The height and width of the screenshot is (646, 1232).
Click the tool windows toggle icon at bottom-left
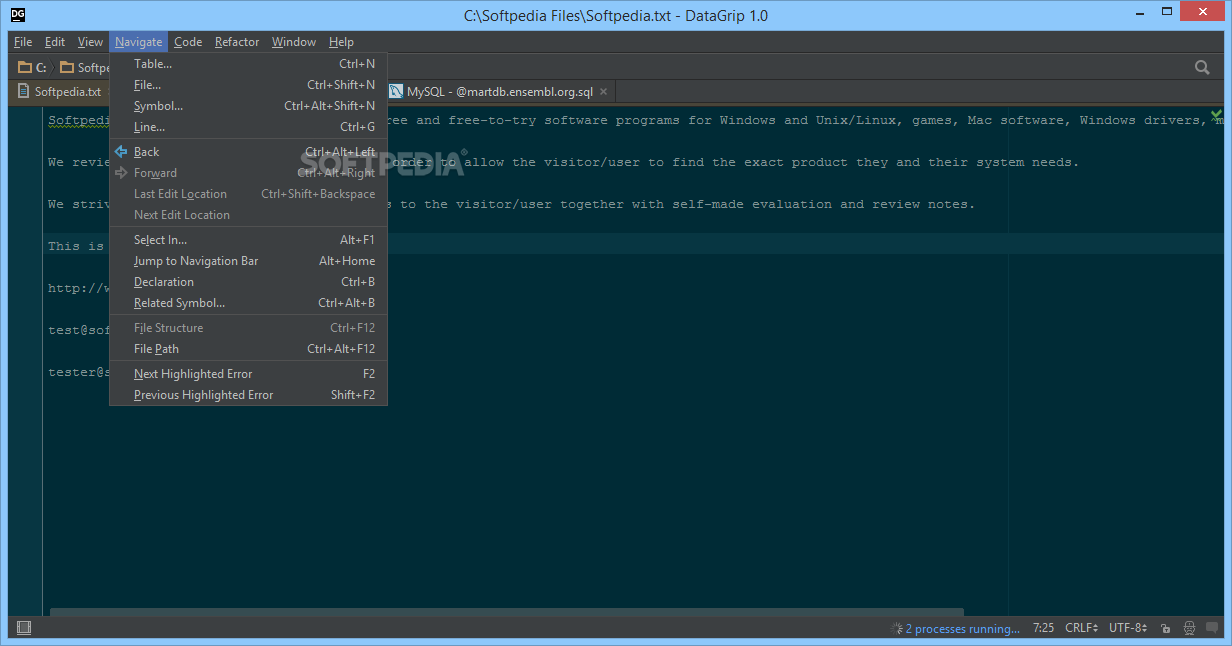[24, 628]
